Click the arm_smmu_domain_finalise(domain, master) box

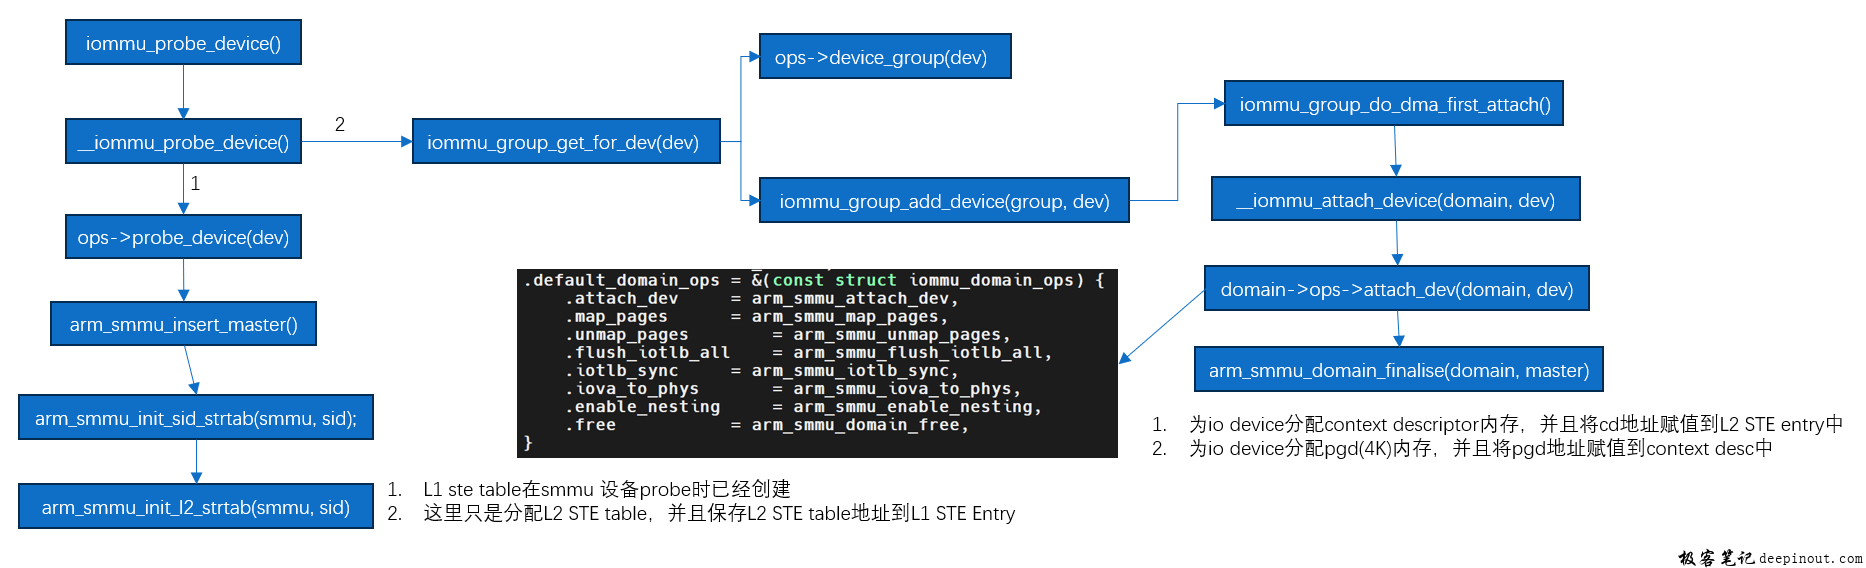coord(1398,370)
